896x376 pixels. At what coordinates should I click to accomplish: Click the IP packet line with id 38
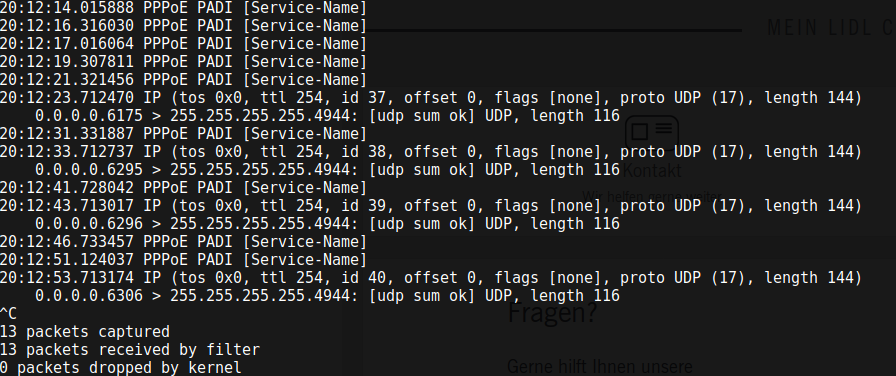pos(430,151)
